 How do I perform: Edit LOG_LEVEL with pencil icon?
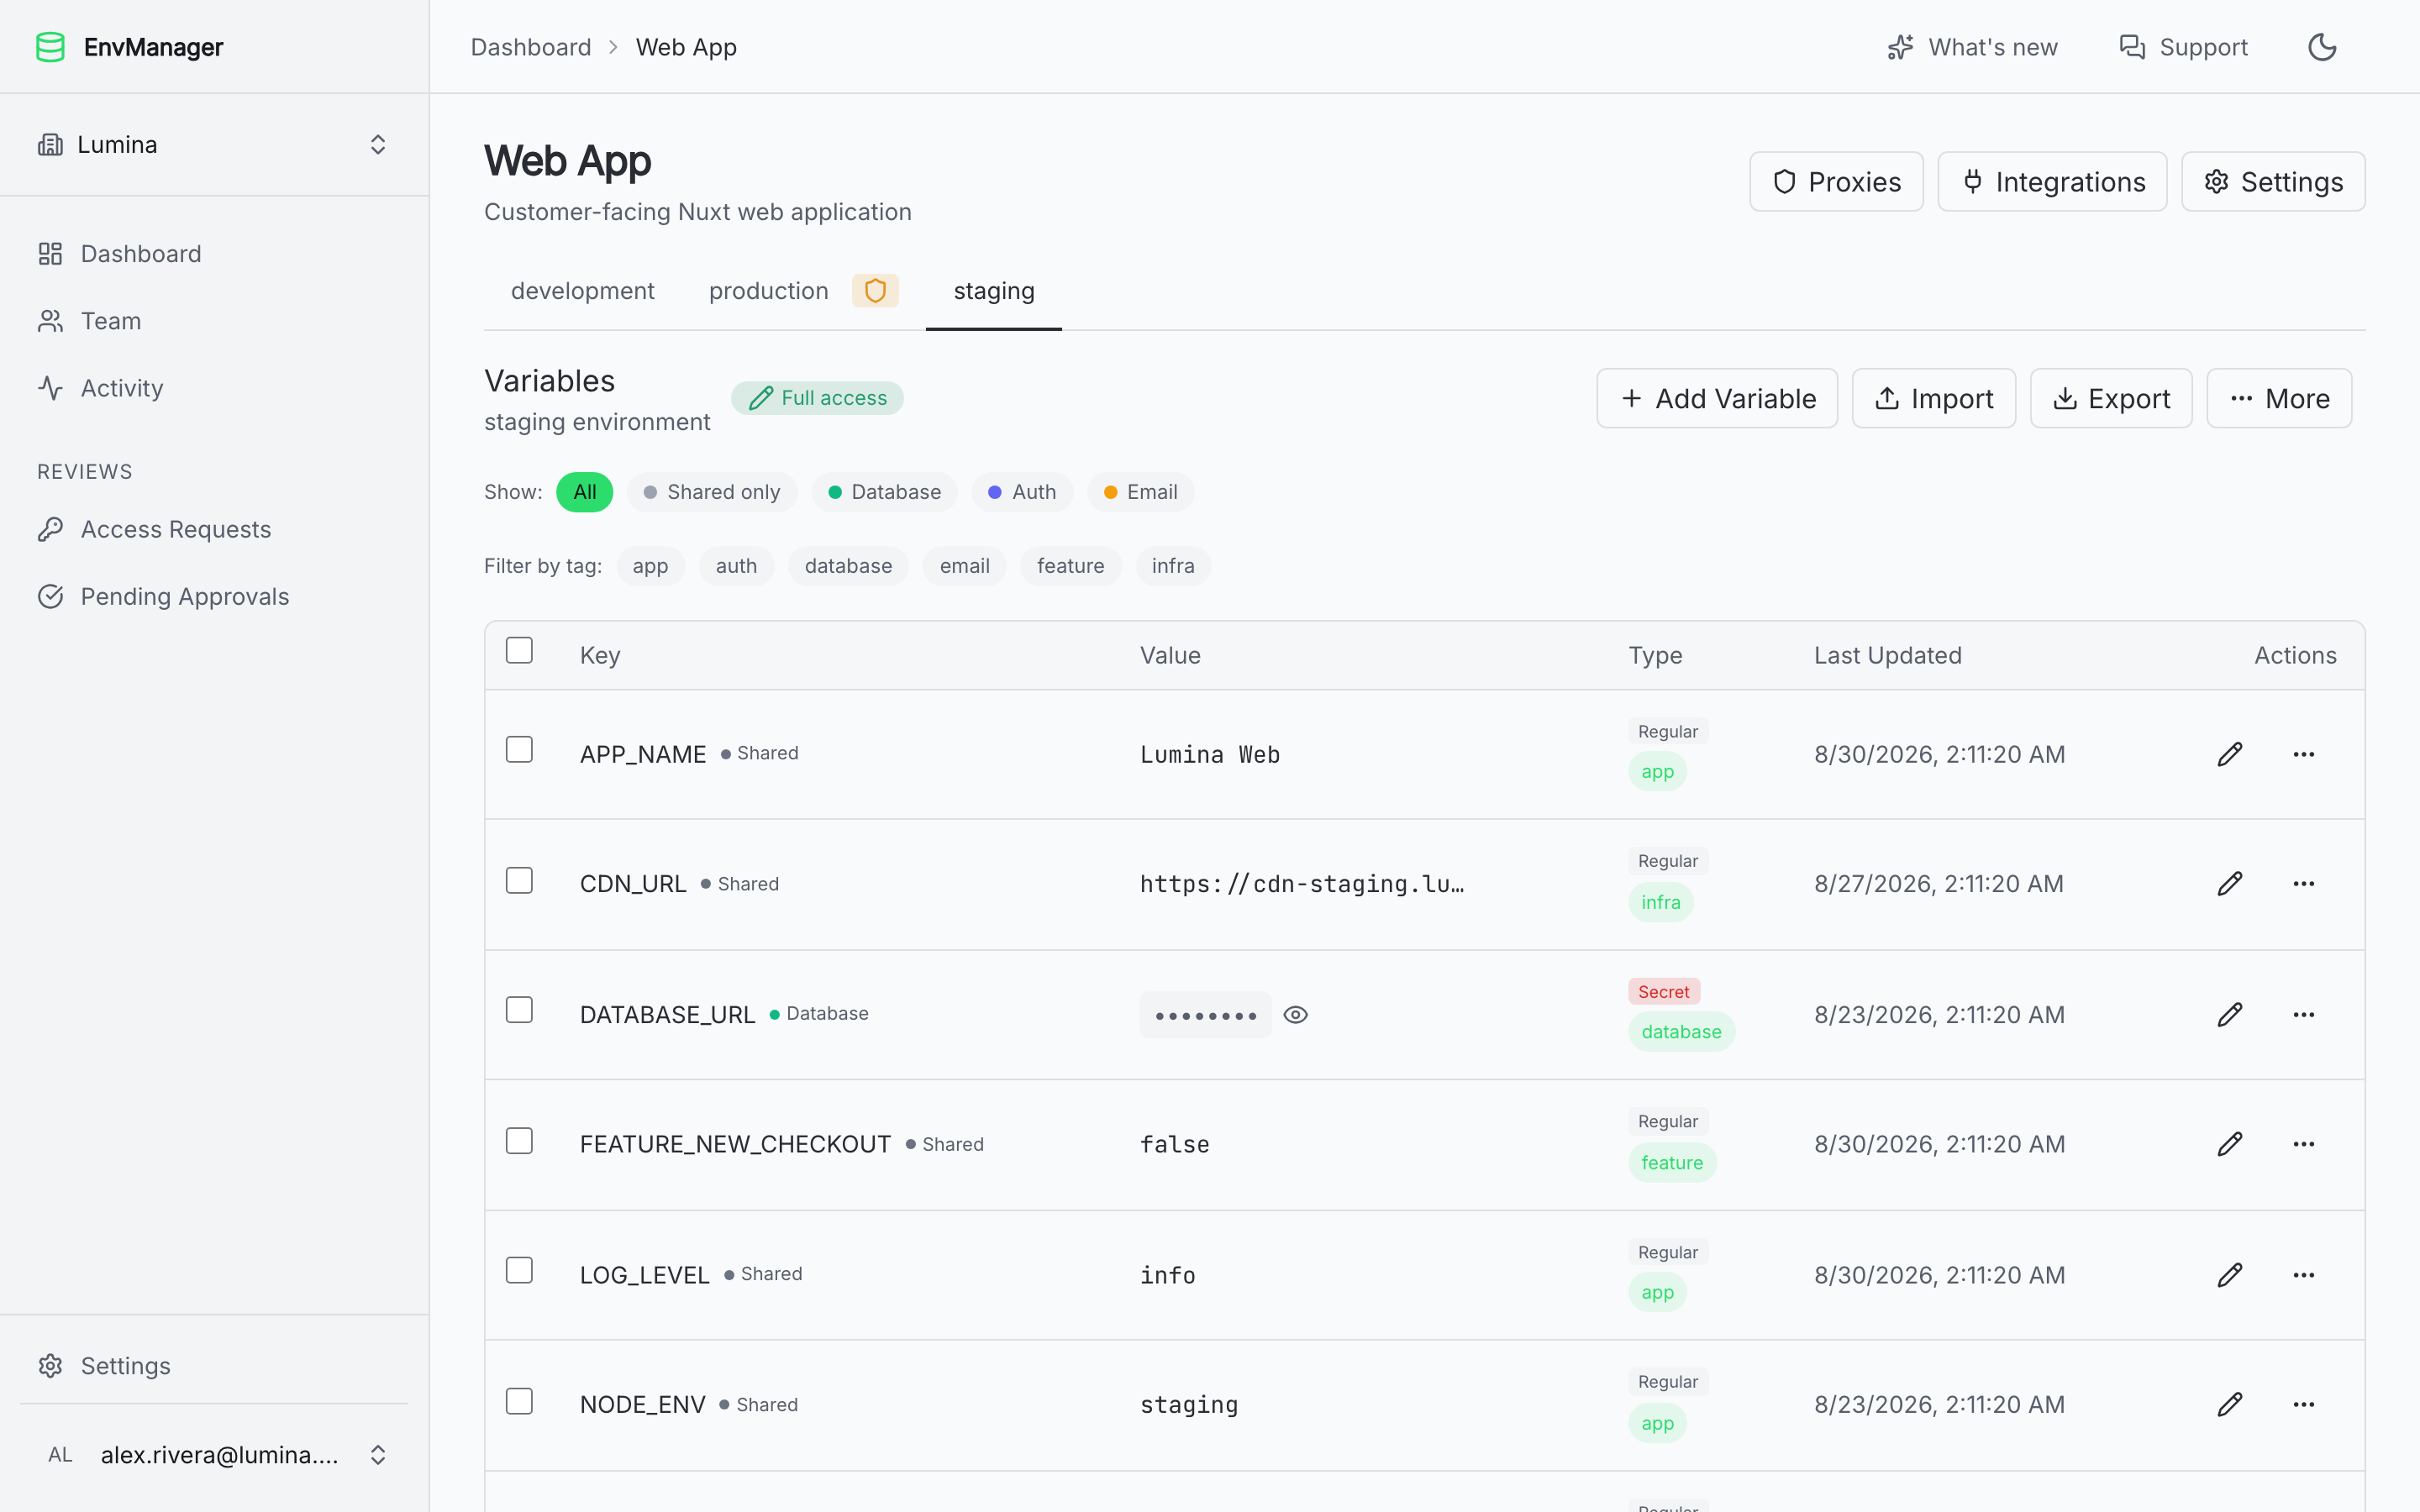click(2230, 1275)
